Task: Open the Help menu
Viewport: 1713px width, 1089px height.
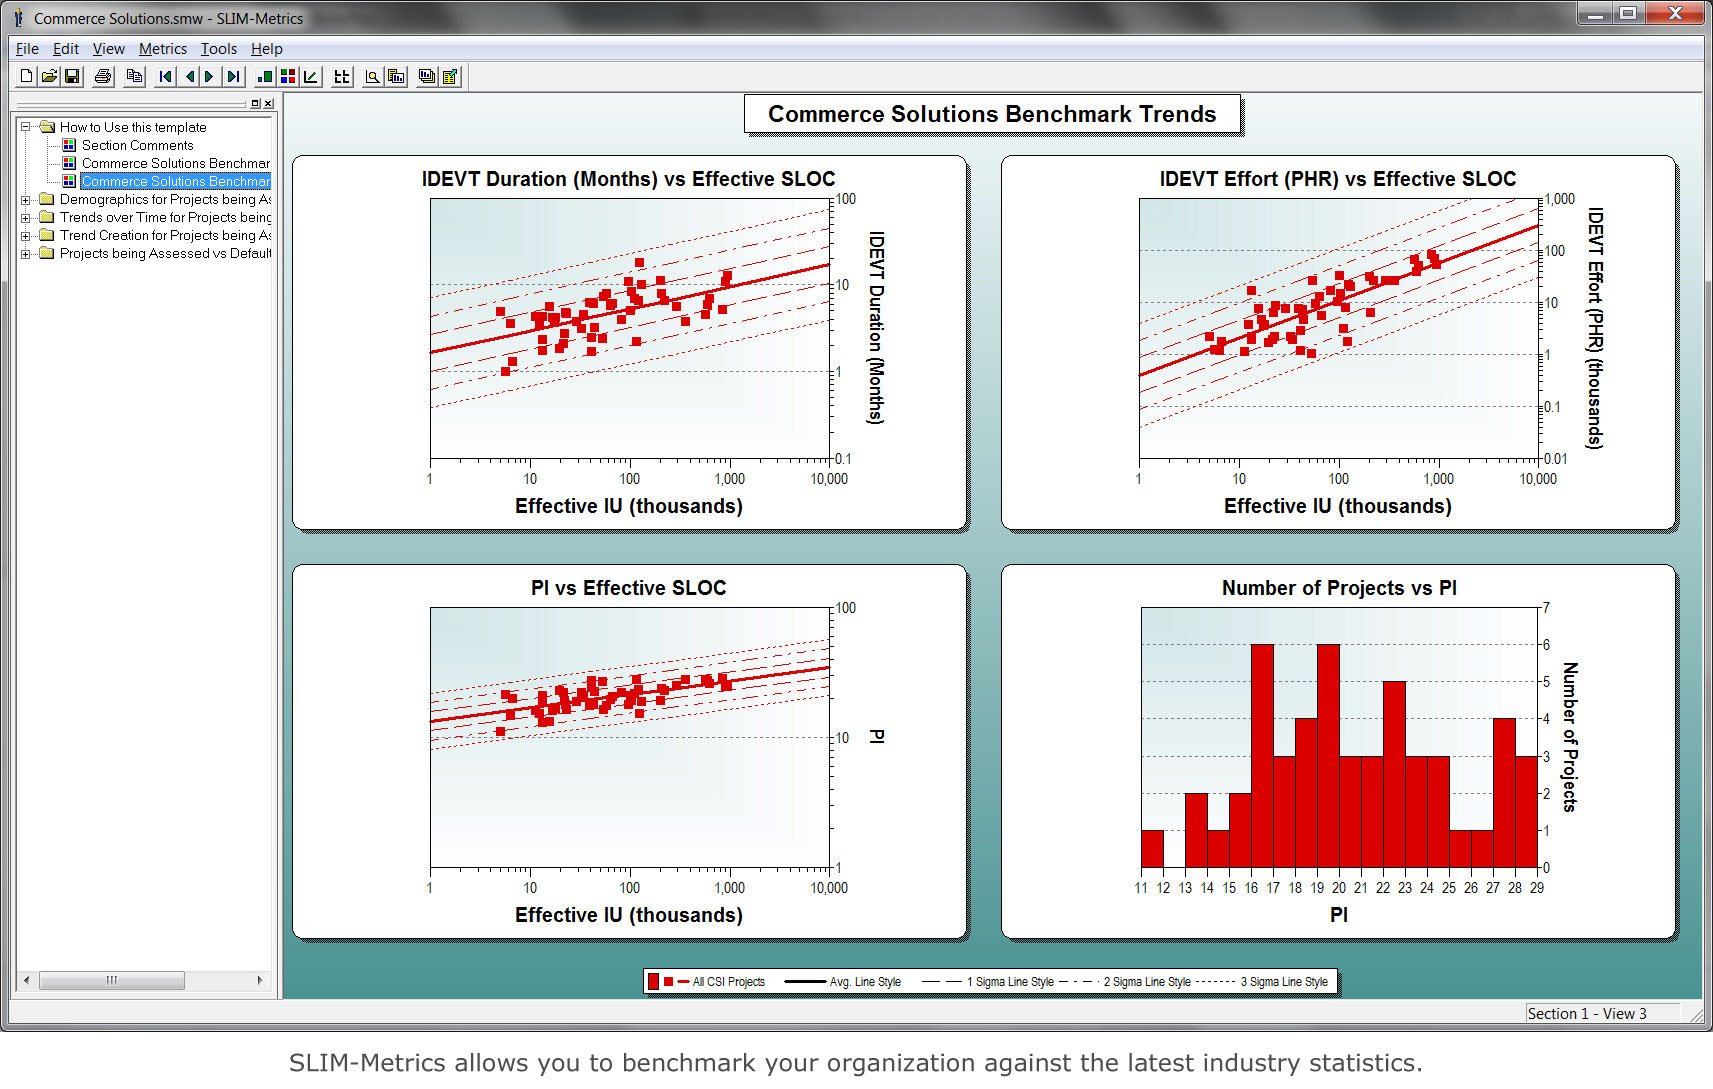Action: 267,48
